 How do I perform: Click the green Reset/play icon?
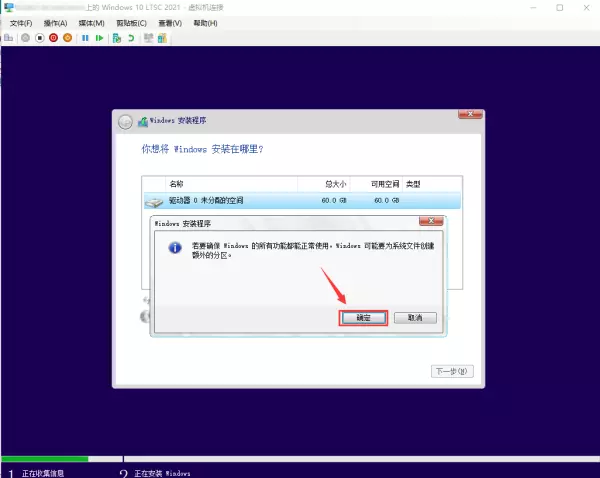pos(99,38)
